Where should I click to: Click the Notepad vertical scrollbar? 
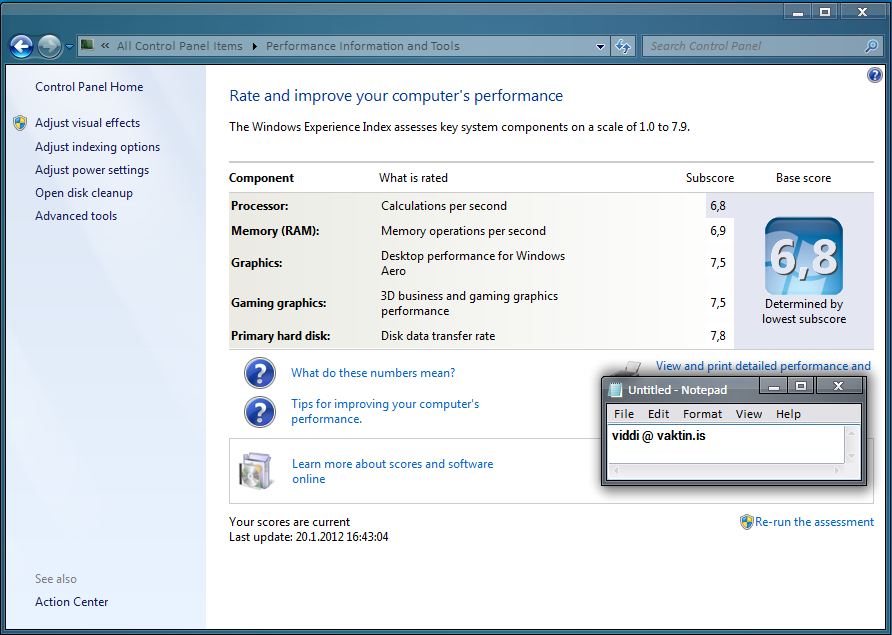[851, 444]
